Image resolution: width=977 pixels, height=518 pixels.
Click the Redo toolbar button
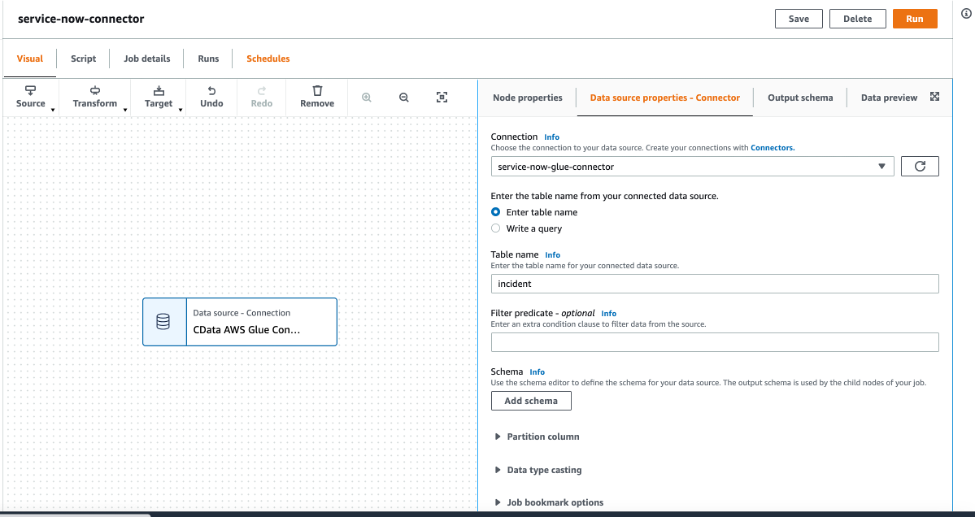pos(262,97)
